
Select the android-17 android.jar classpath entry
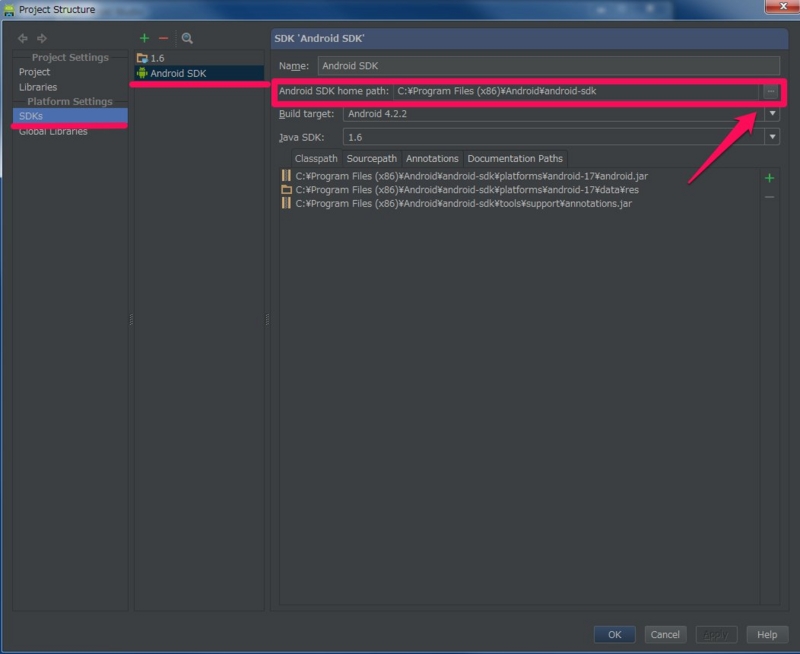click(x=471, y=176)
